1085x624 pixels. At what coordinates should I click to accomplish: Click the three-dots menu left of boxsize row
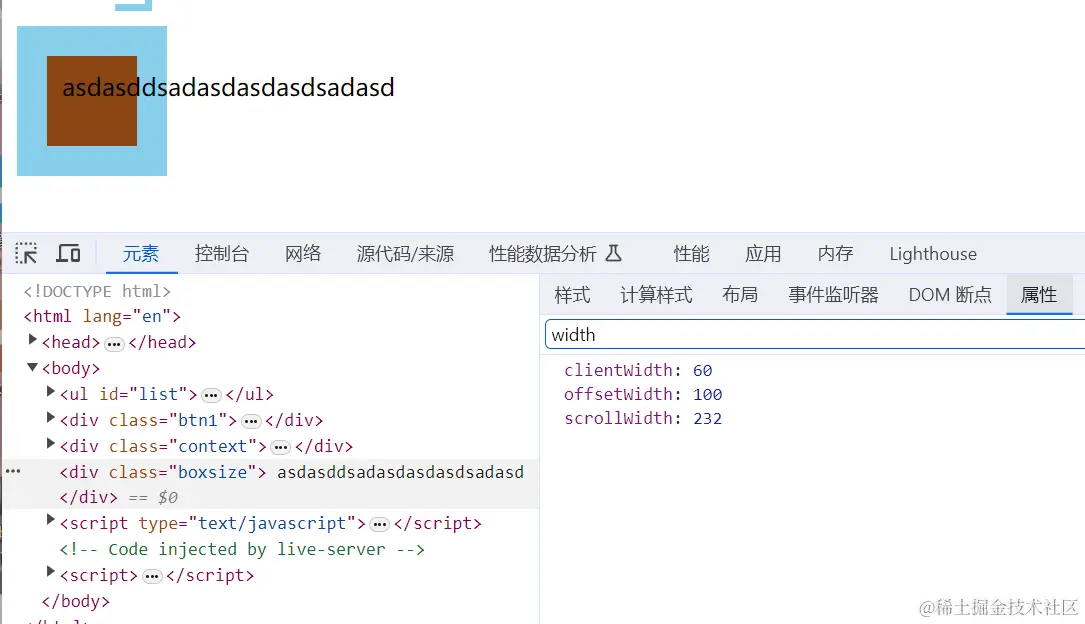13,471
